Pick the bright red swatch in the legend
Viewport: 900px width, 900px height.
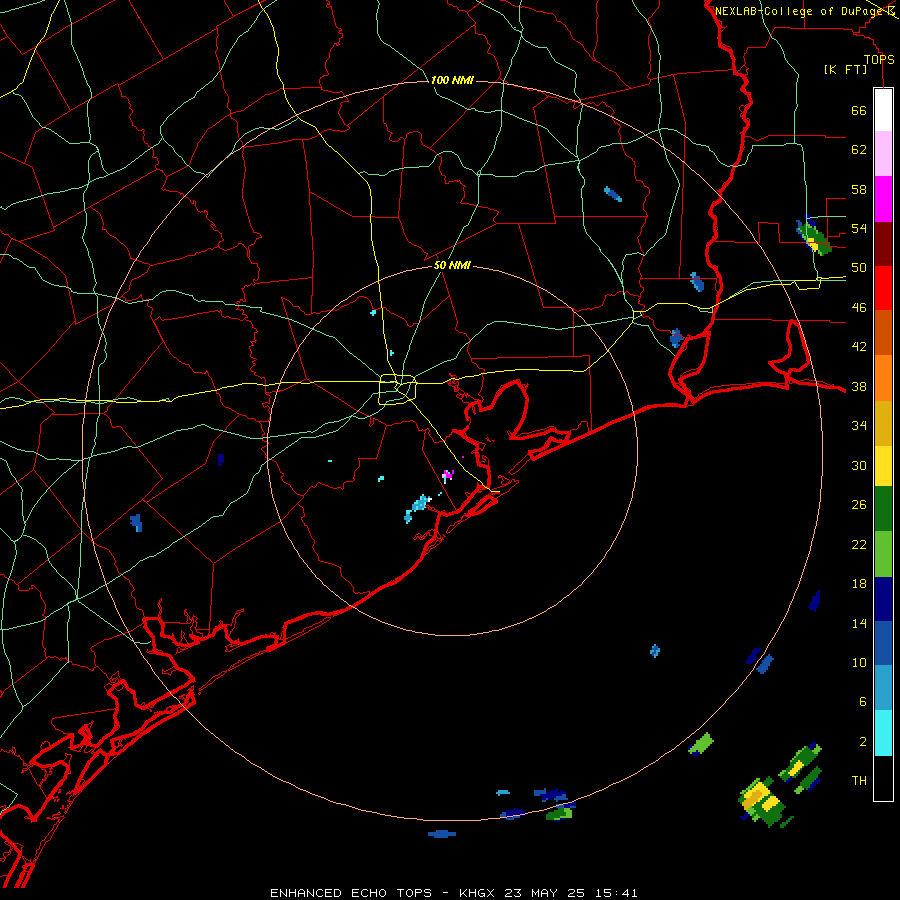(883, 288)
